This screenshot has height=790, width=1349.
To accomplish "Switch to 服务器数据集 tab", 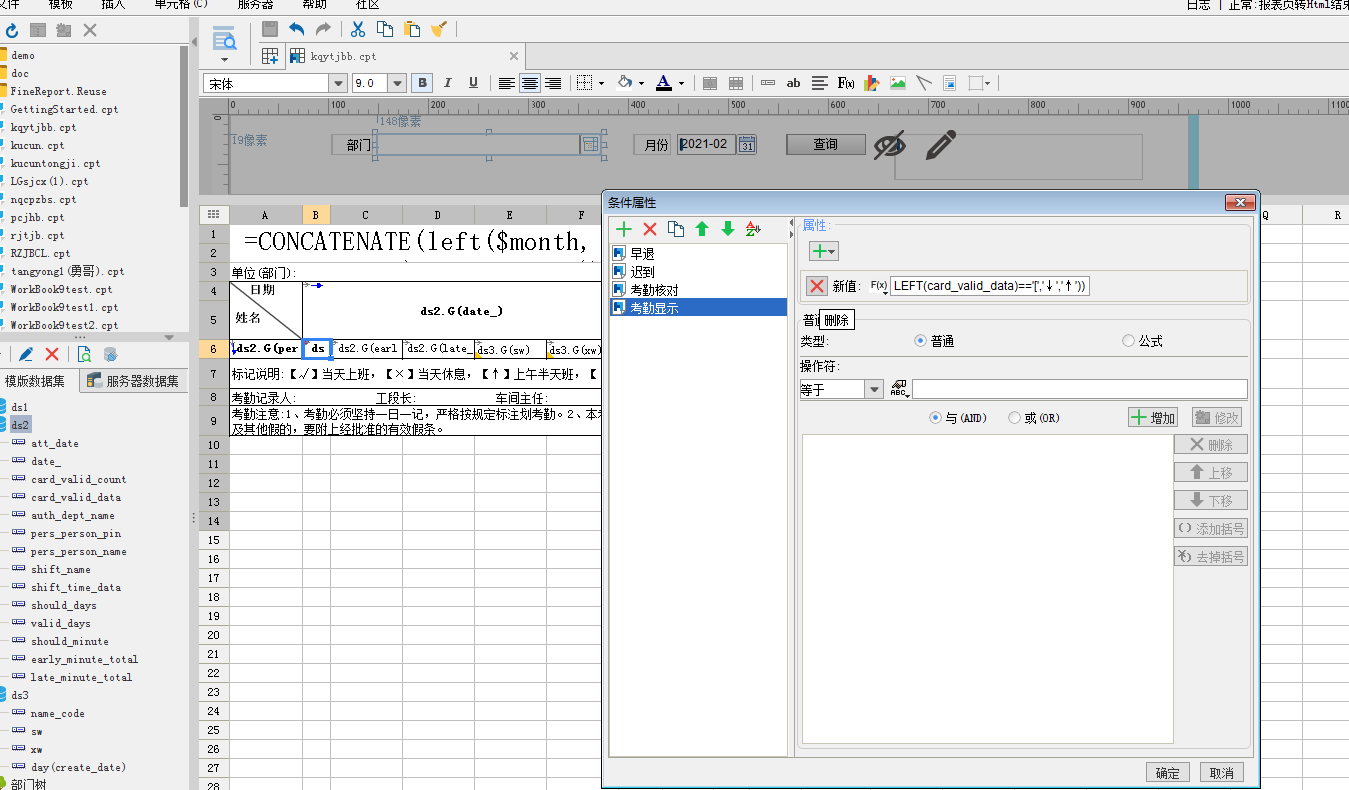I will click(x=133, y=381).
